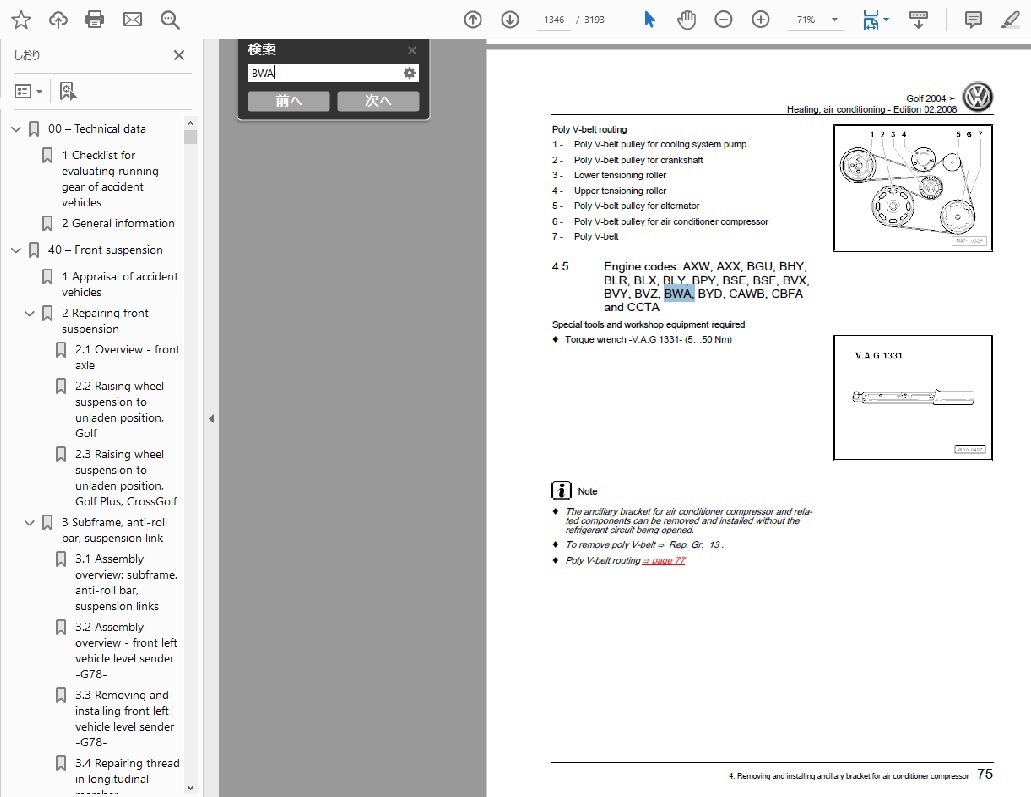1031x797 pixels.
Task: Open bookmark 2.2 Raising wheel suspension, Golf
Action: [120, 410]
